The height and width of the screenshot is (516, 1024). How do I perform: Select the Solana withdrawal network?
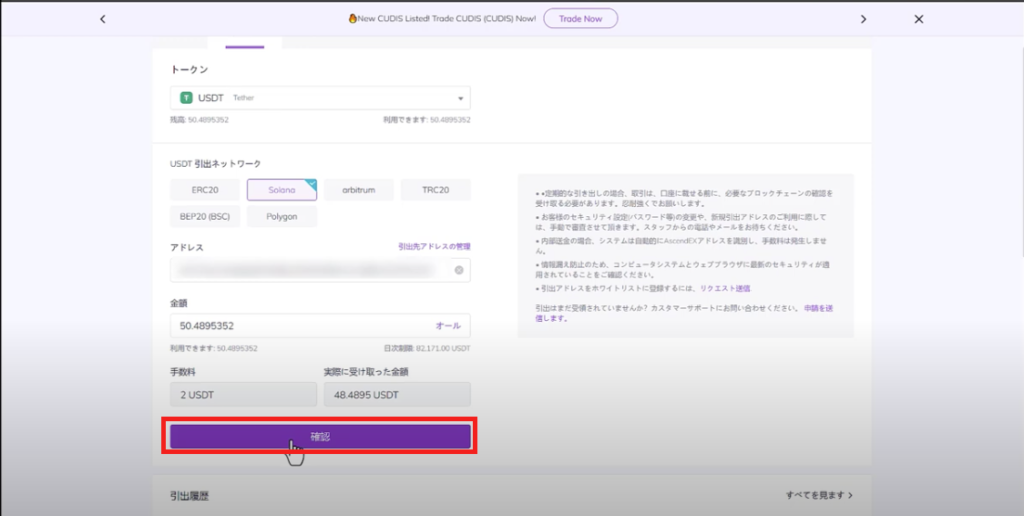(281, 190)
